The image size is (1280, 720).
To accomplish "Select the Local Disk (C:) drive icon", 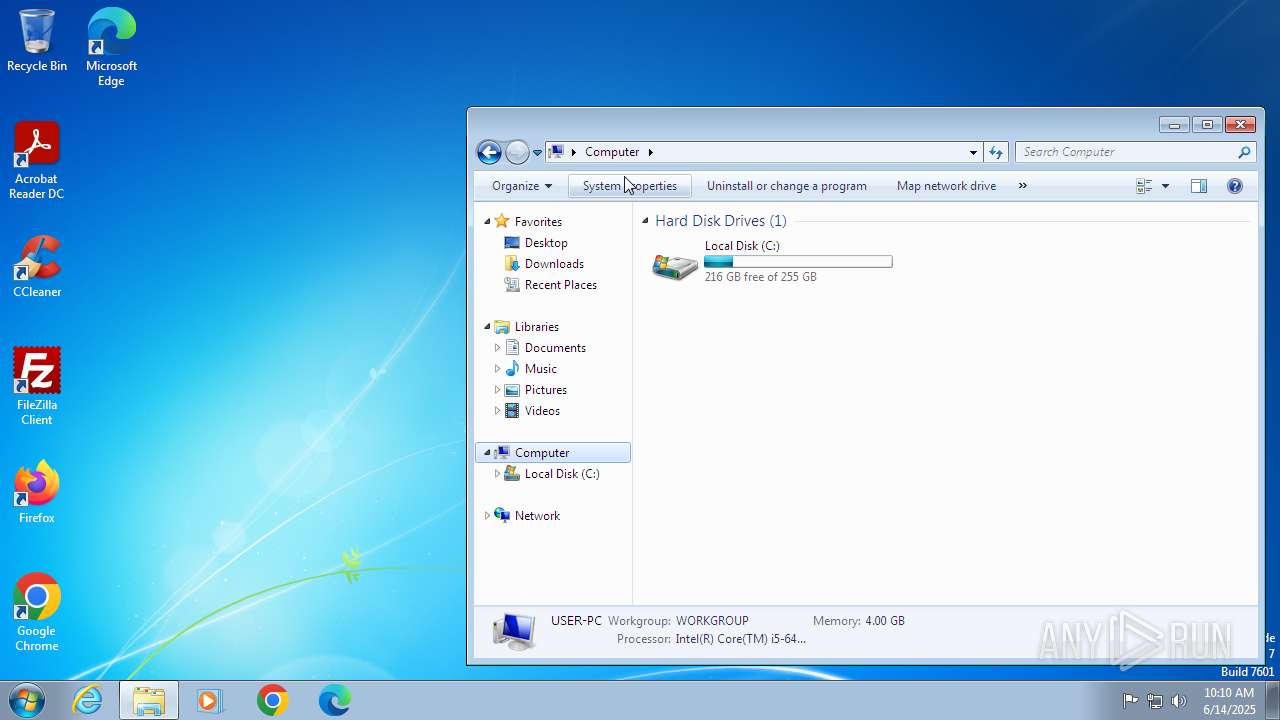I will pyautogui.click(x=675, y=265).
